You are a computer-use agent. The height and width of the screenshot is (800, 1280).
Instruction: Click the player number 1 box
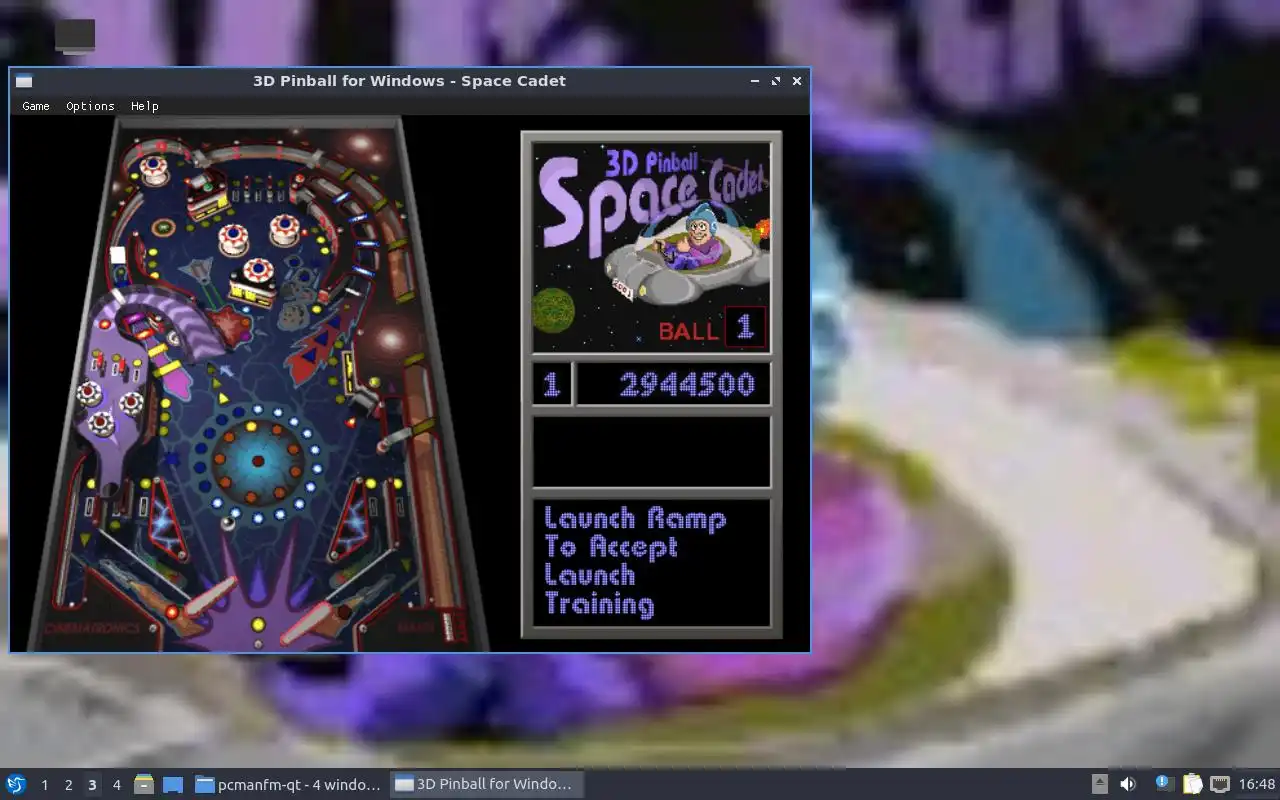552,385
